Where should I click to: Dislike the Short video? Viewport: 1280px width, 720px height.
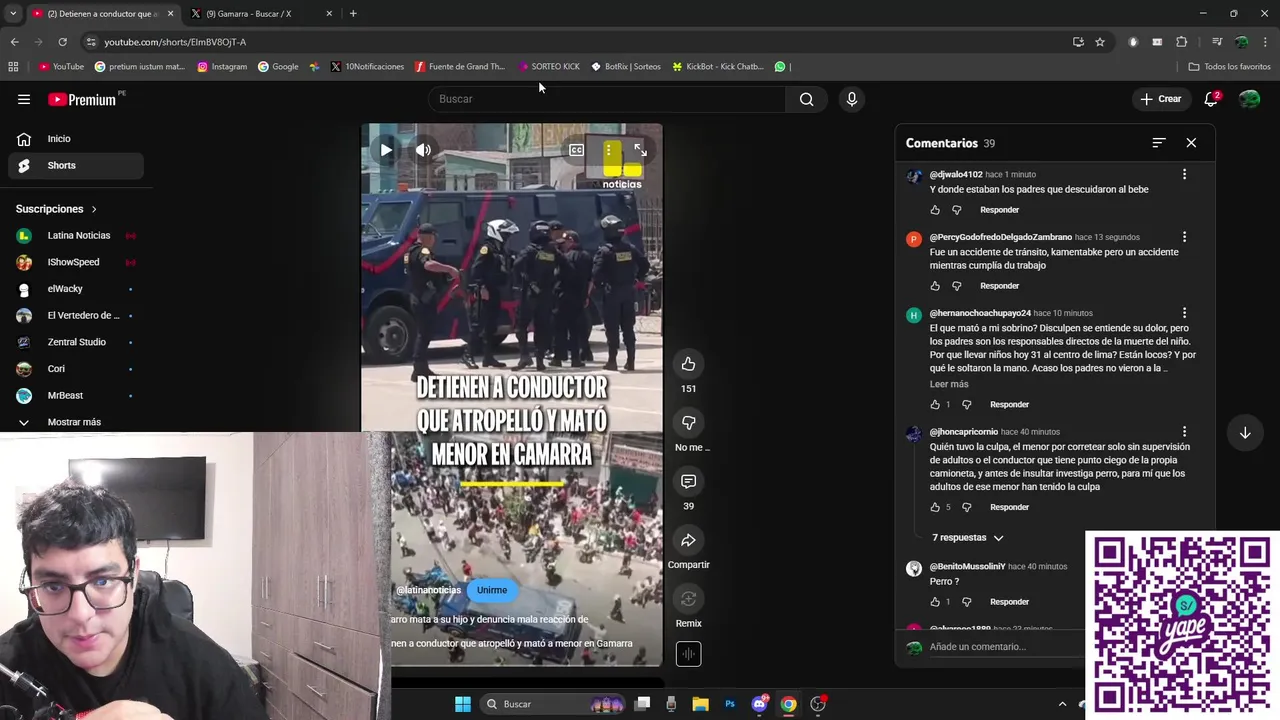tap(688, 423)
